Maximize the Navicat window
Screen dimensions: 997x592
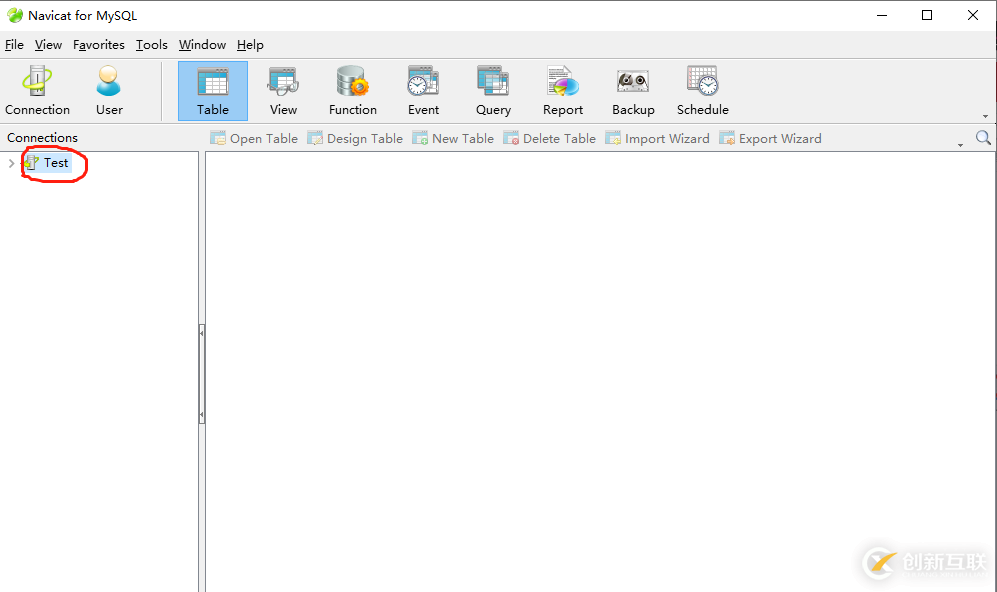pyautogui.click(x=927, y=15)
